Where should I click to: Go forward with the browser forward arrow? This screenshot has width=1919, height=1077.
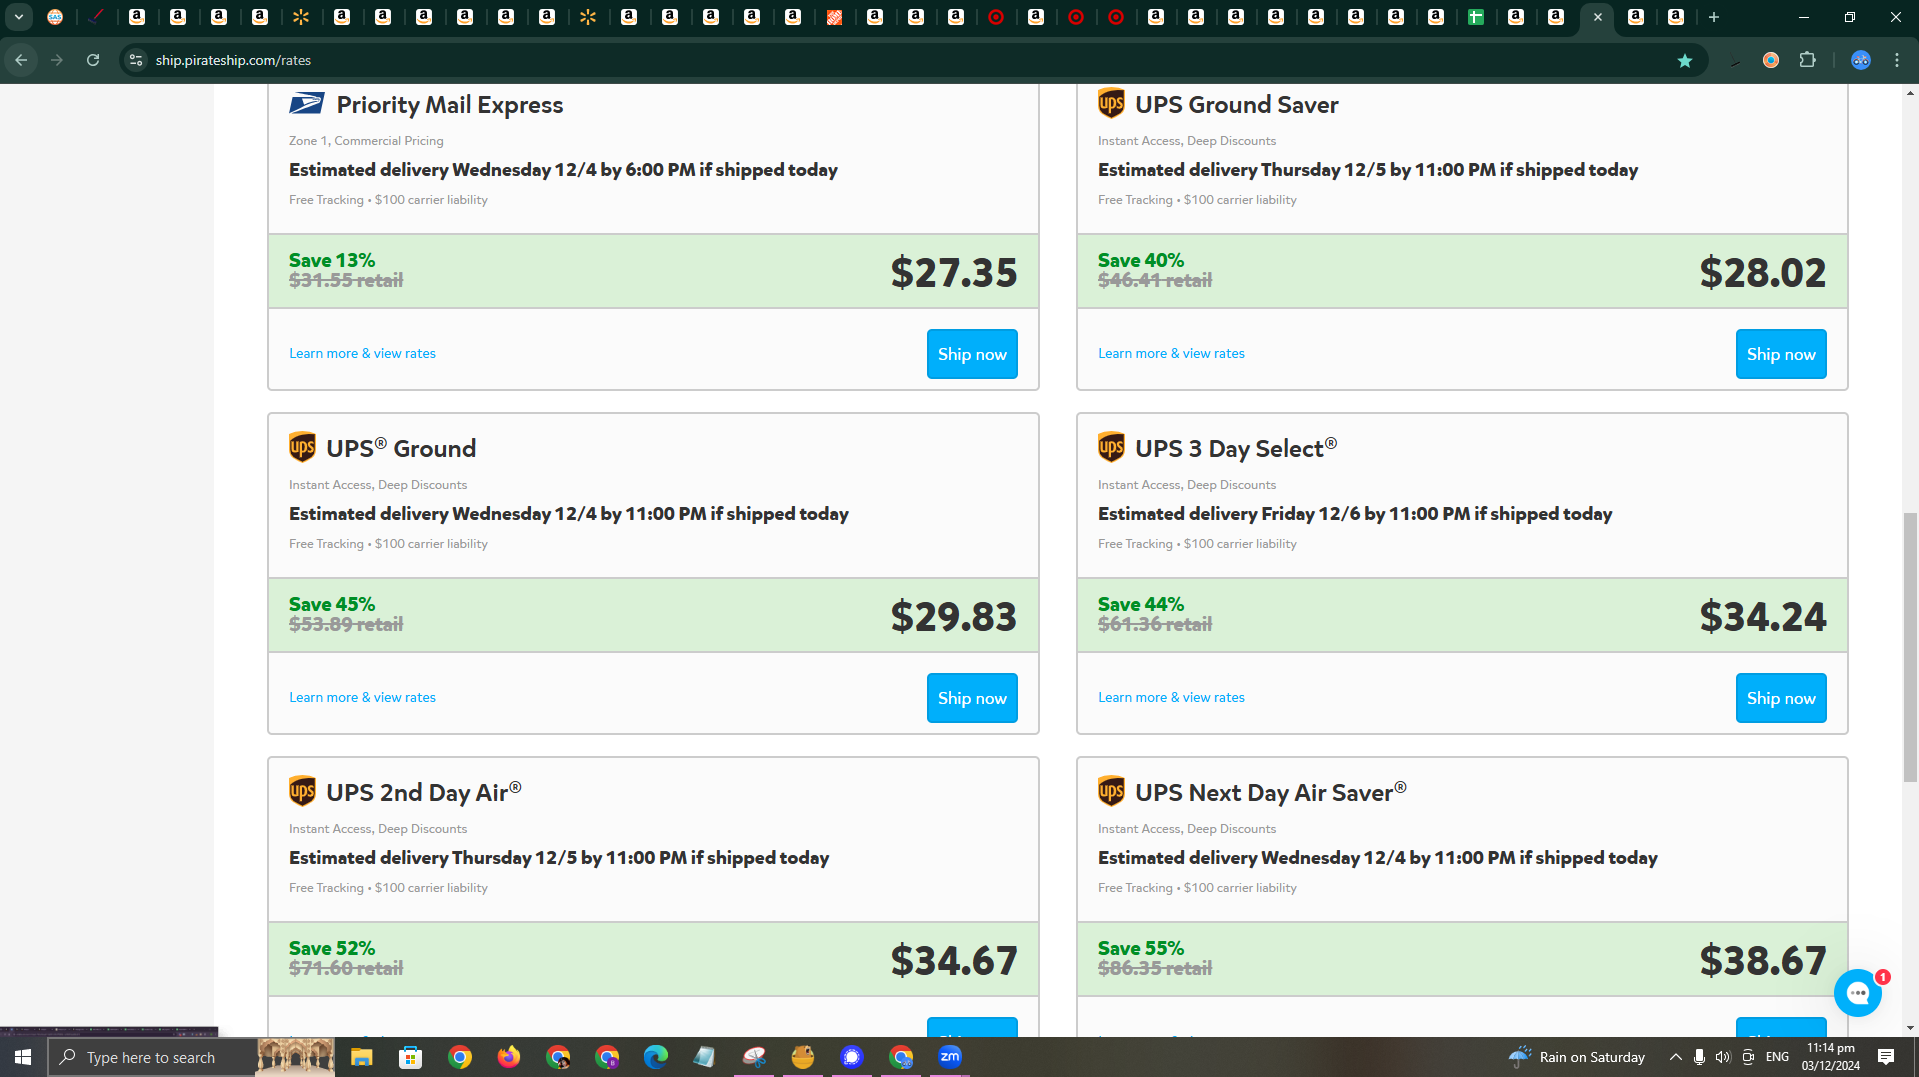[57, 60]
